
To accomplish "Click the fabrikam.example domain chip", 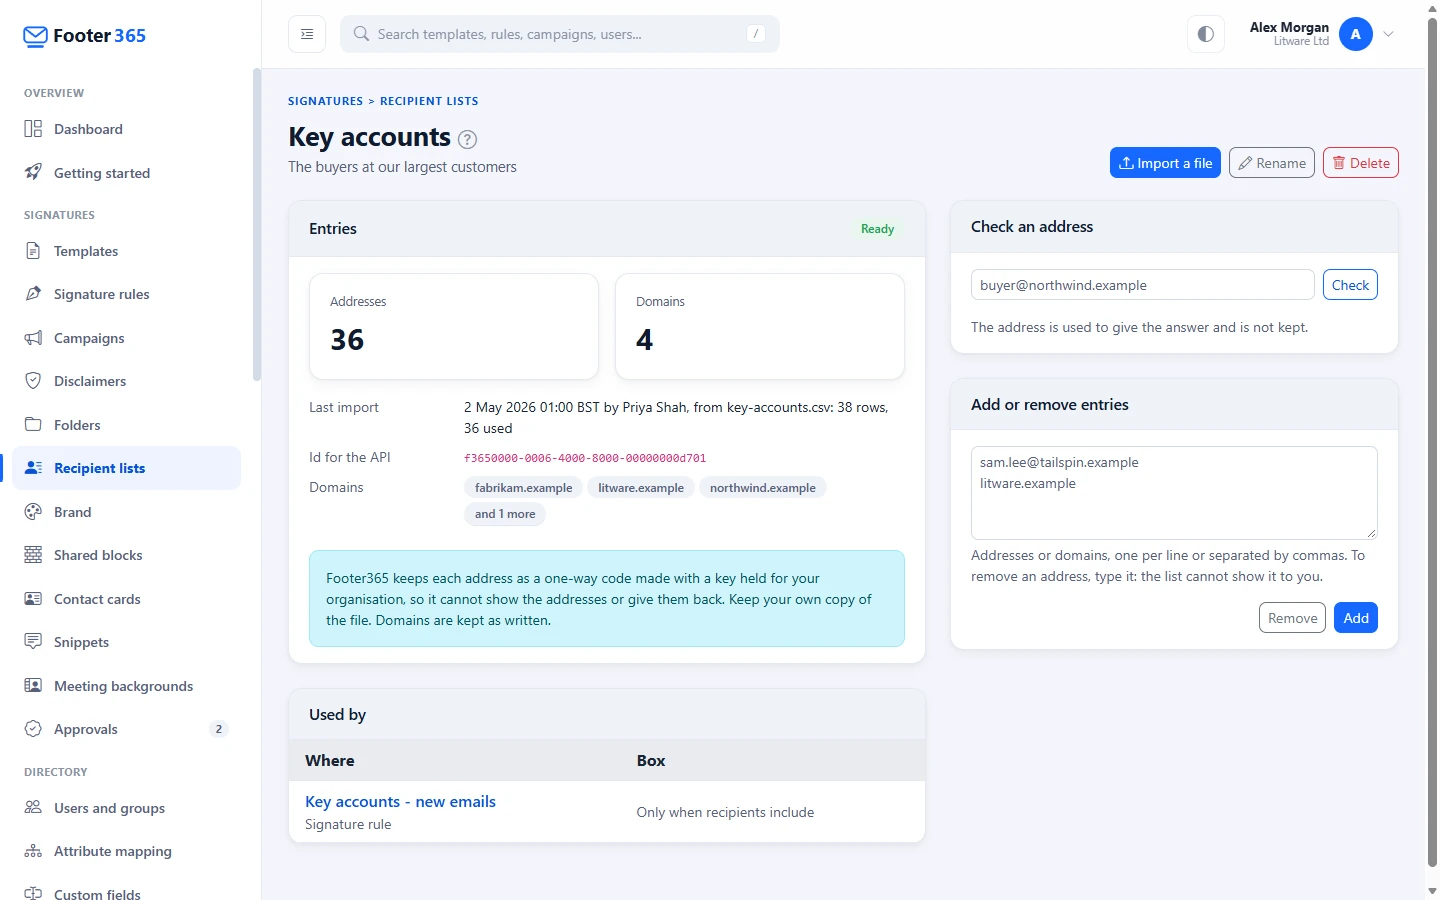I will tap(524, 488).
